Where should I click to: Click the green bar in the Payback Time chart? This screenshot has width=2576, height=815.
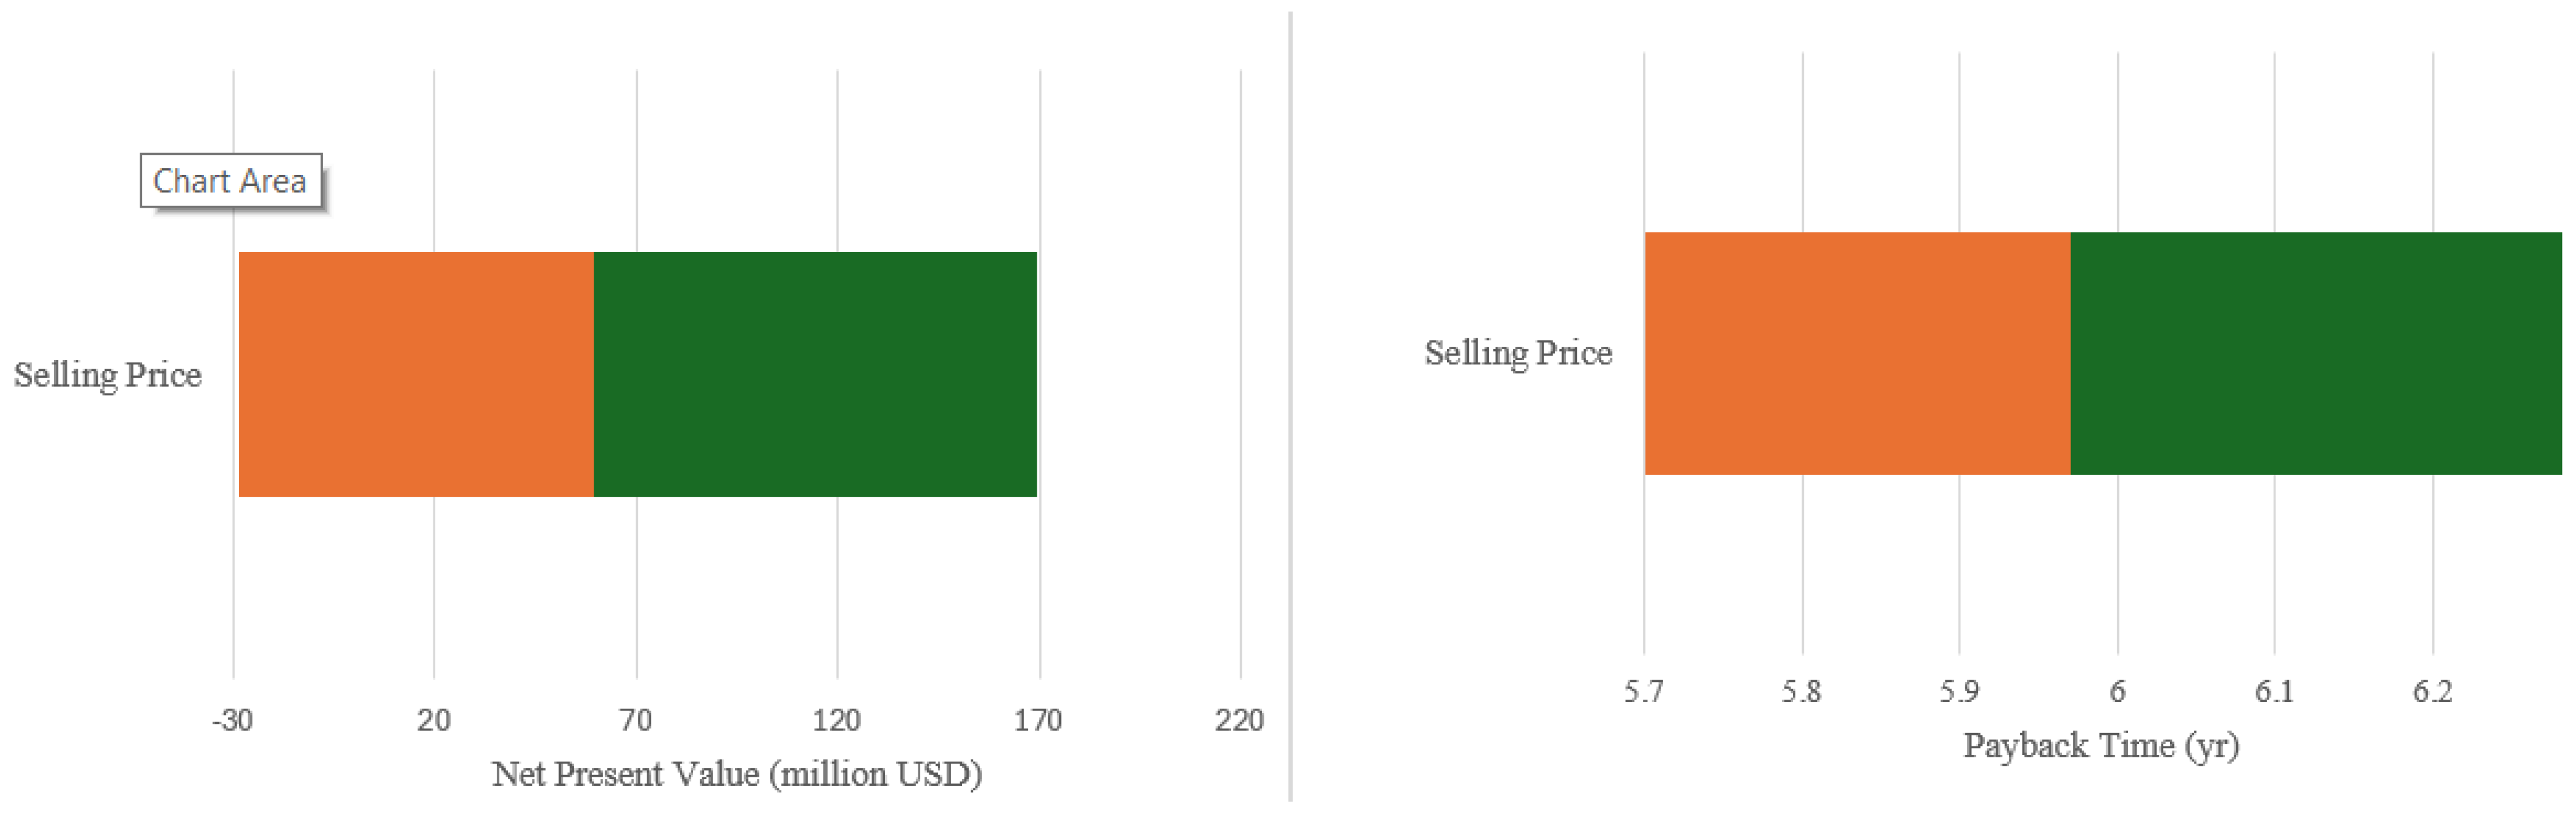tap(2315, 353)
